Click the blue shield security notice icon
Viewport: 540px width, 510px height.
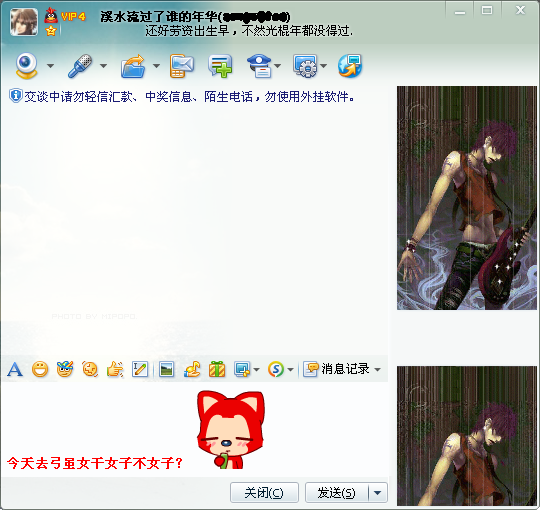pyautogui.click(x=15, y=96)
